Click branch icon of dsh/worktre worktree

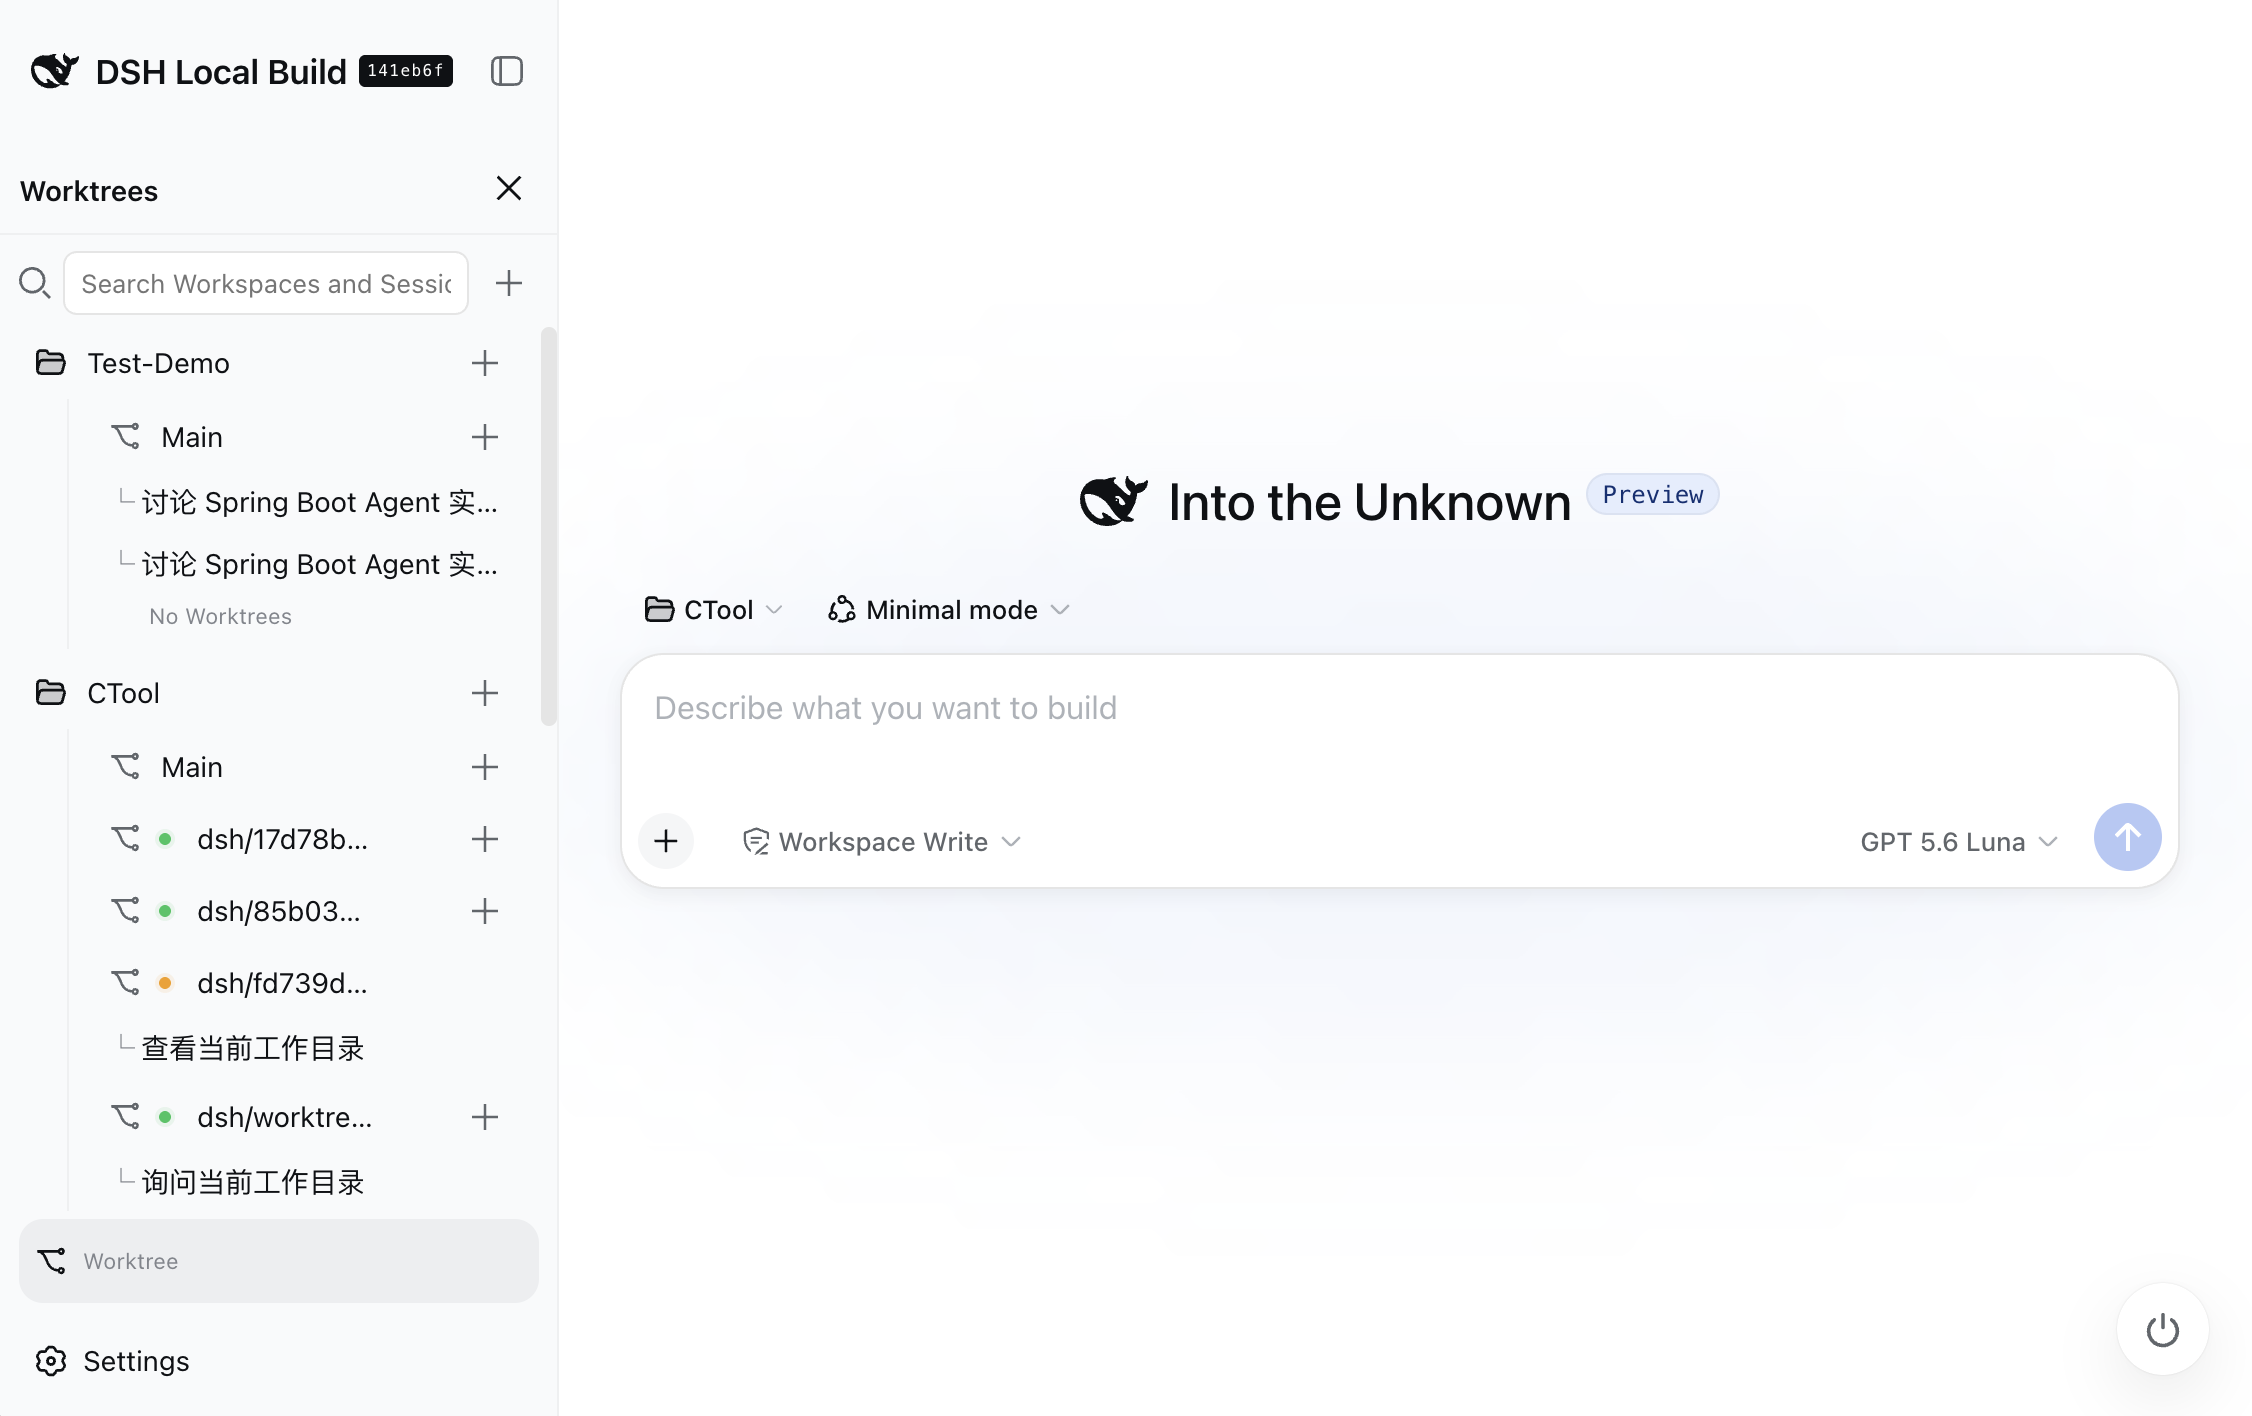point(125,1116)
